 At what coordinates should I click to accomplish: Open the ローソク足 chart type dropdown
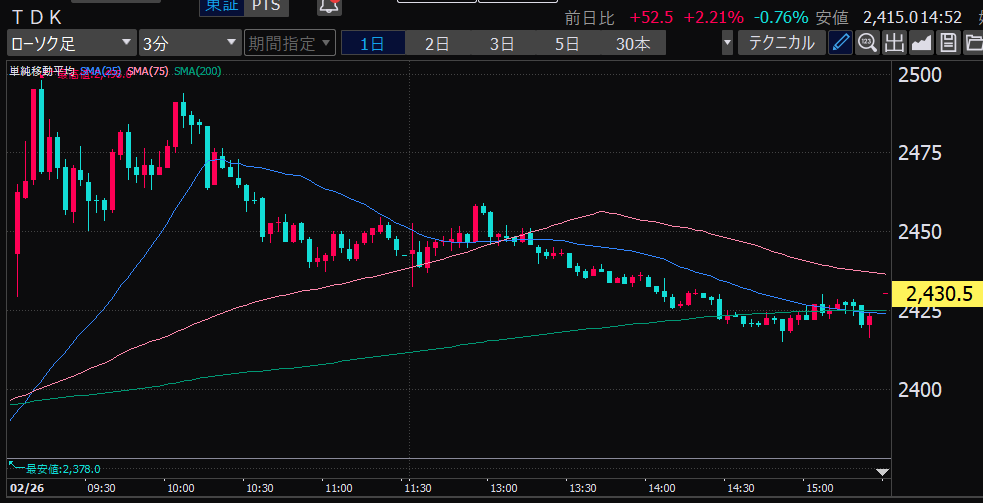(x=70, y=43)
